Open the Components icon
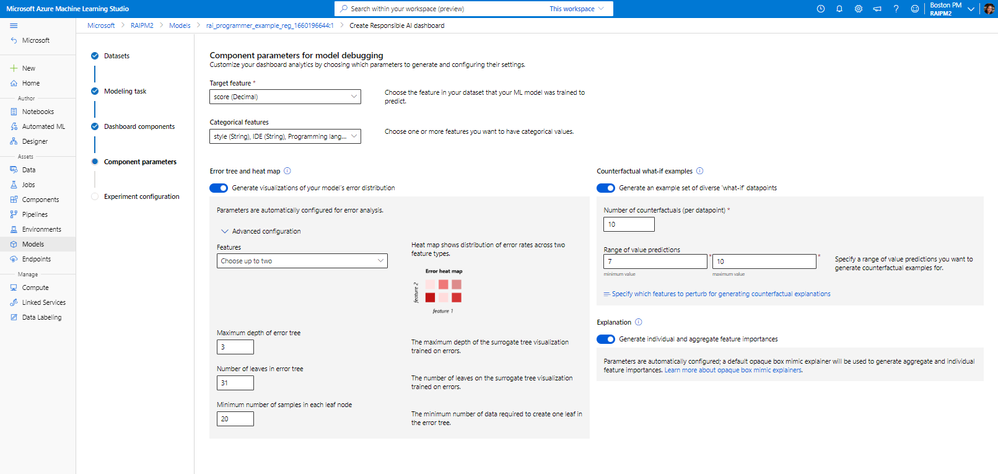 [14, 199]
